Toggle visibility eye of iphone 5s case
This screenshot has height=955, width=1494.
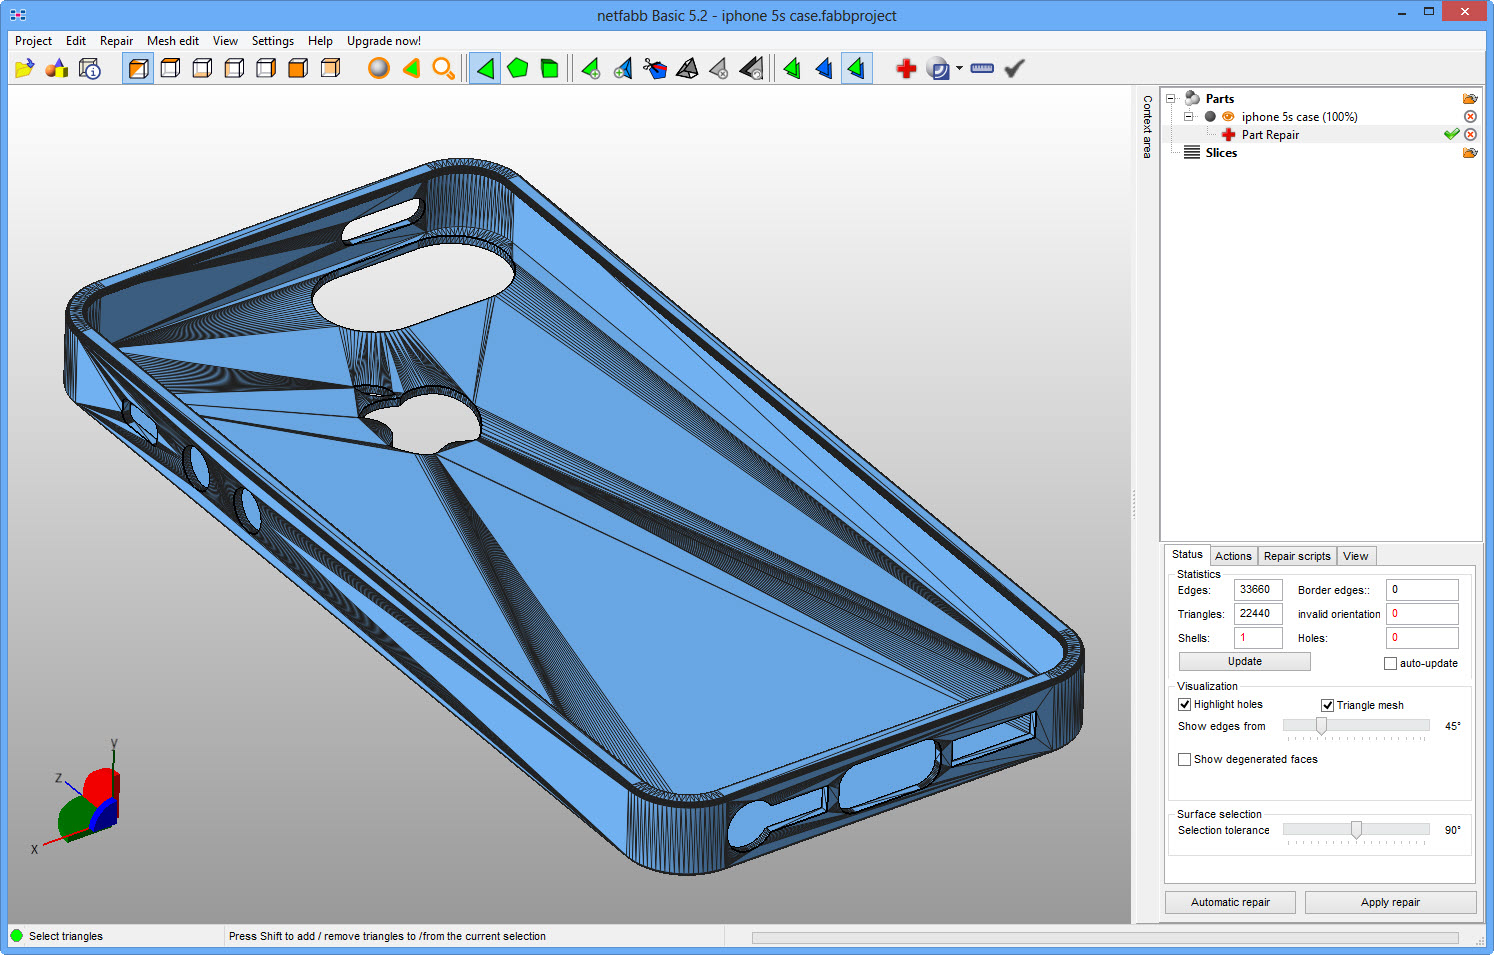pyautogui.click(x=1228, y=116)
